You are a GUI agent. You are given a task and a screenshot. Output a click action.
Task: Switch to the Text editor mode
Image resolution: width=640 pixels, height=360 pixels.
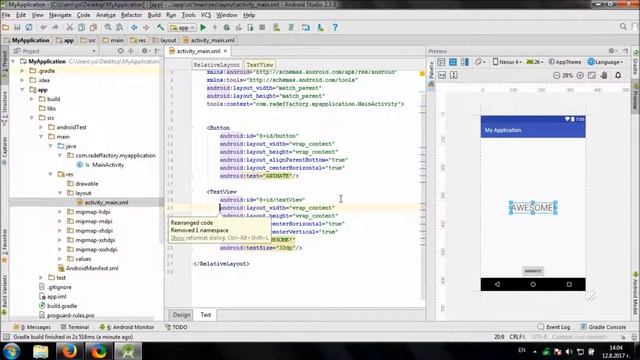click(x=206, y=315)
